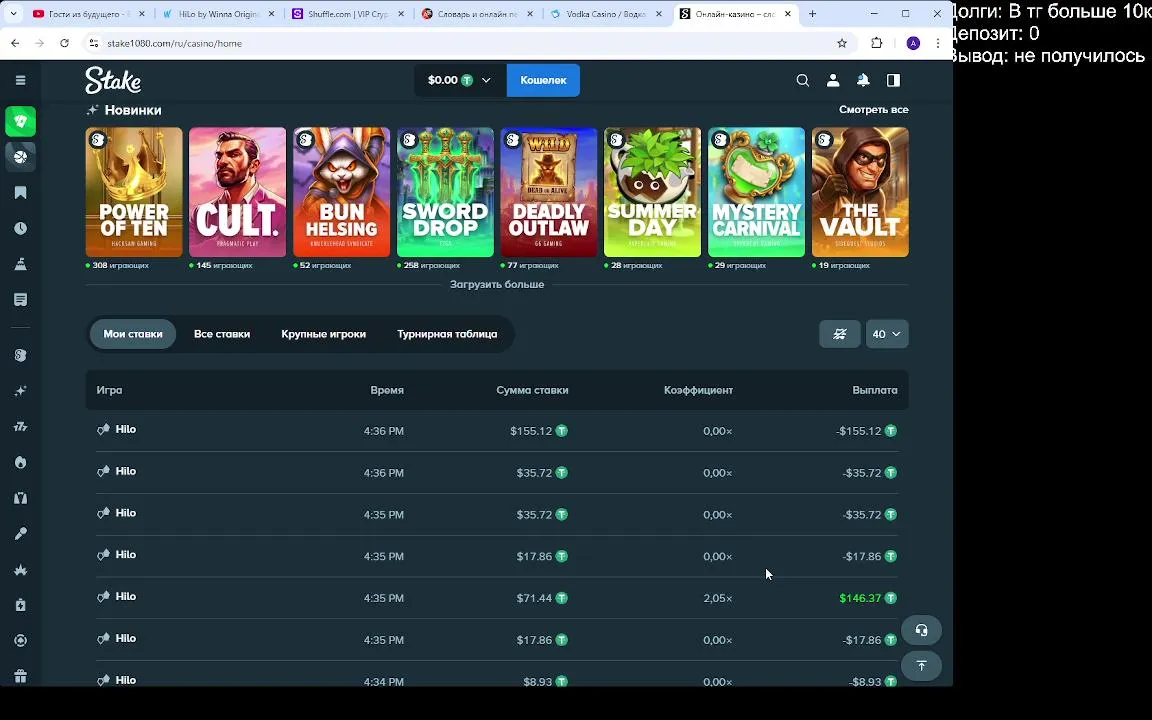Open the Deadly Outlaw game thumbnail

click(x=549, y=192)
